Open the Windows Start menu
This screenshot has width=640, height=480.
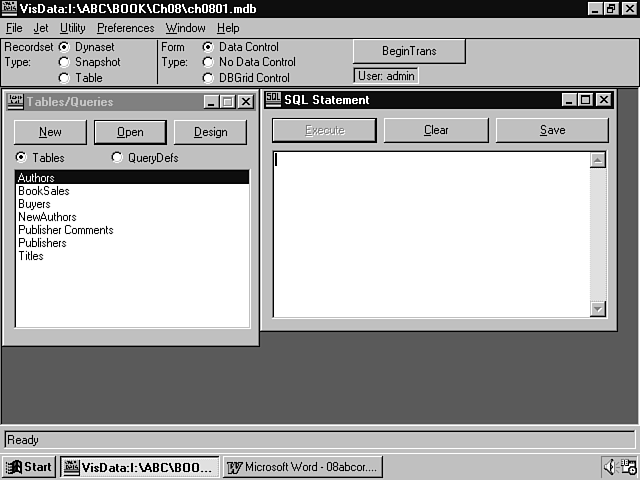click(29, 467)
